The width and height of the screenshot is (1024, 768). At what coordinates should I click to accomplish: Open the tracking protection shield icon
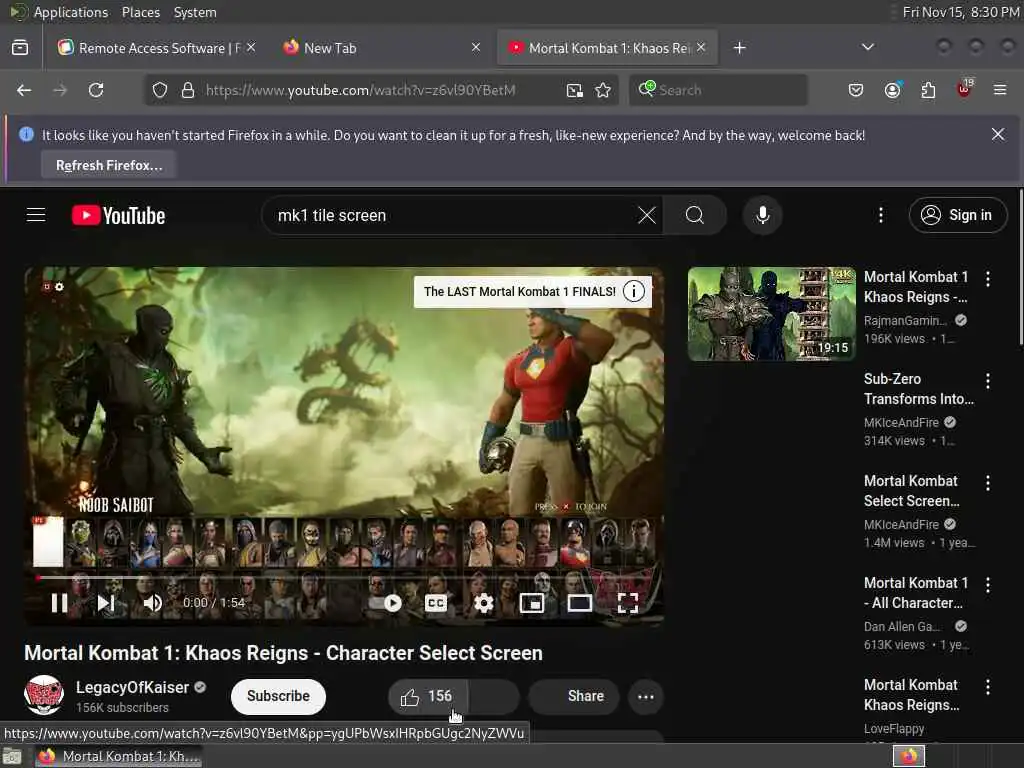pyautogui.click(x=160, y=90)
